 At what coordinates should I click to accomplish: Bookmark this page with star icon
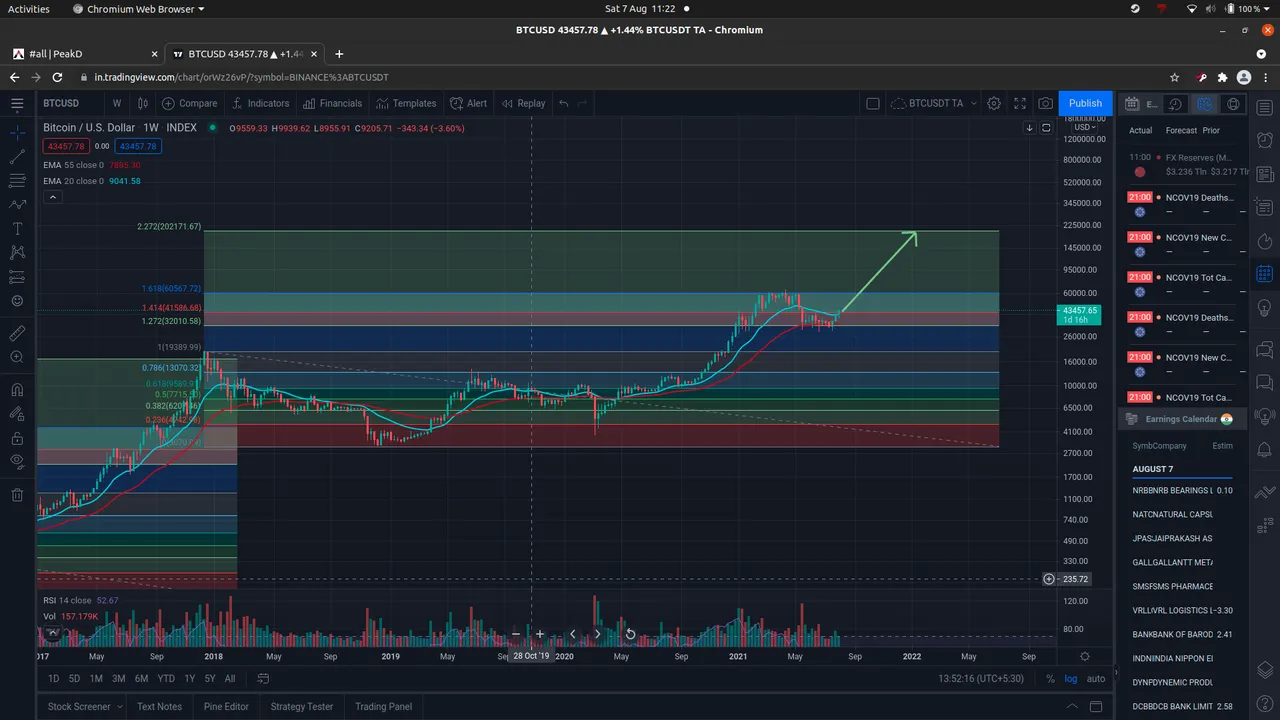click(1174, 77)
